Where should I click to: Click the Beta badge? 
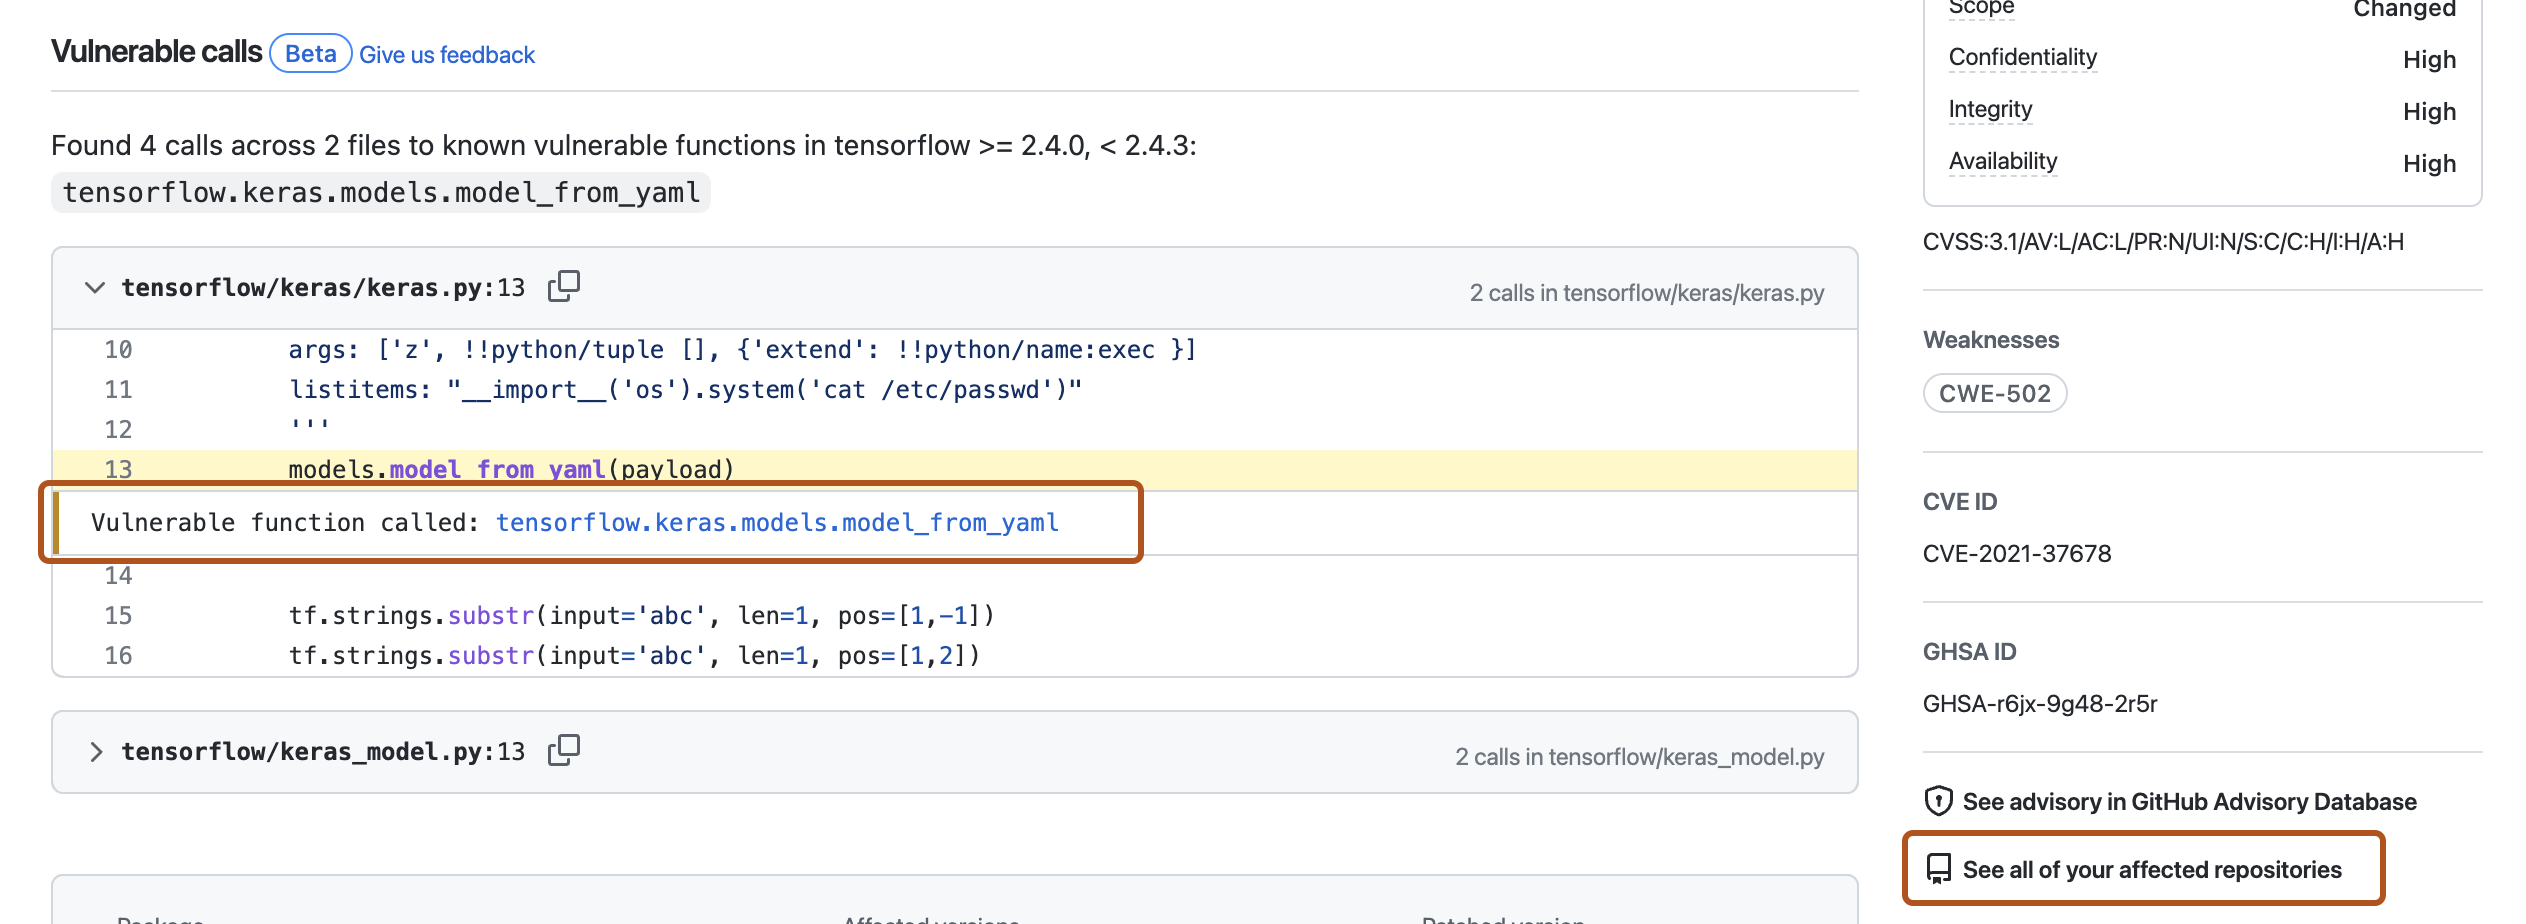tap(310, 54)
